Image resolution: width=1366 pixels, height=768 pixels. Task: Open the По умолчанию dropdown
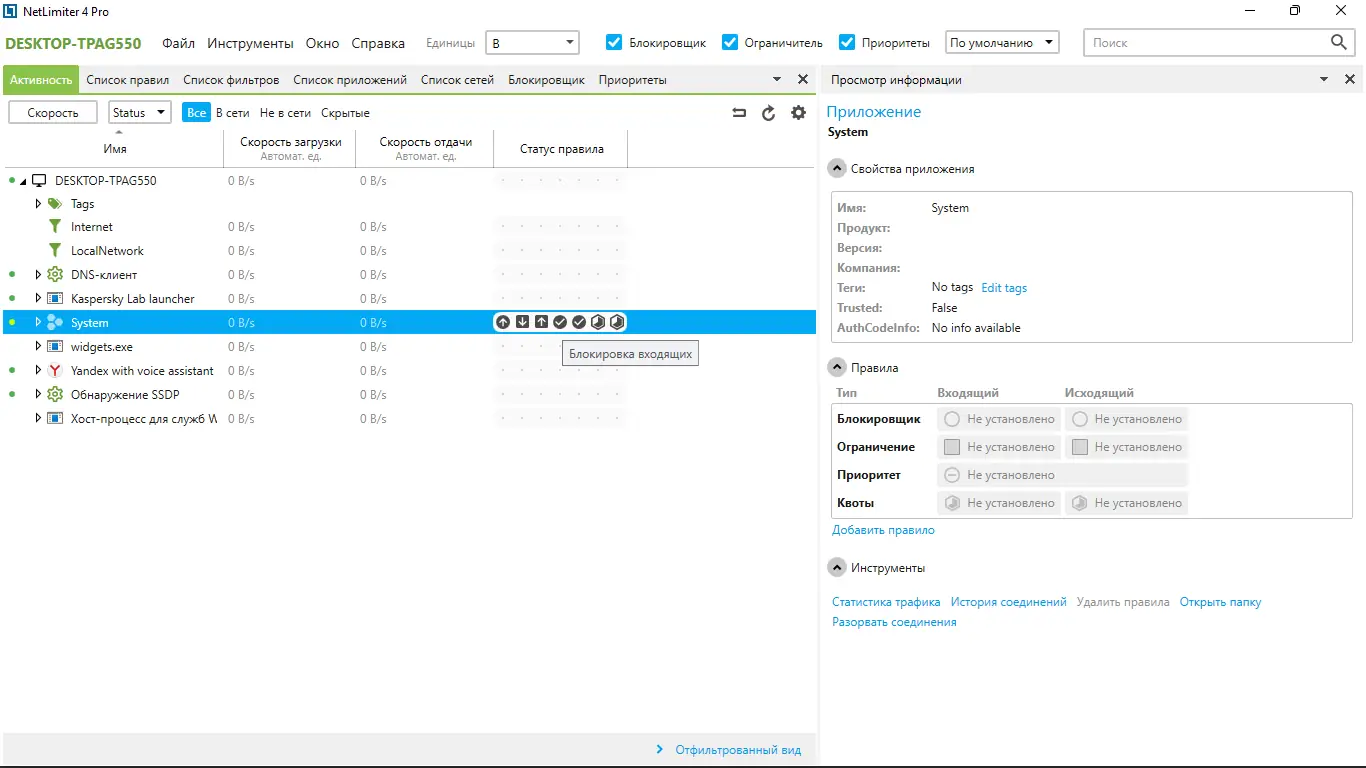coord(1002,43)
